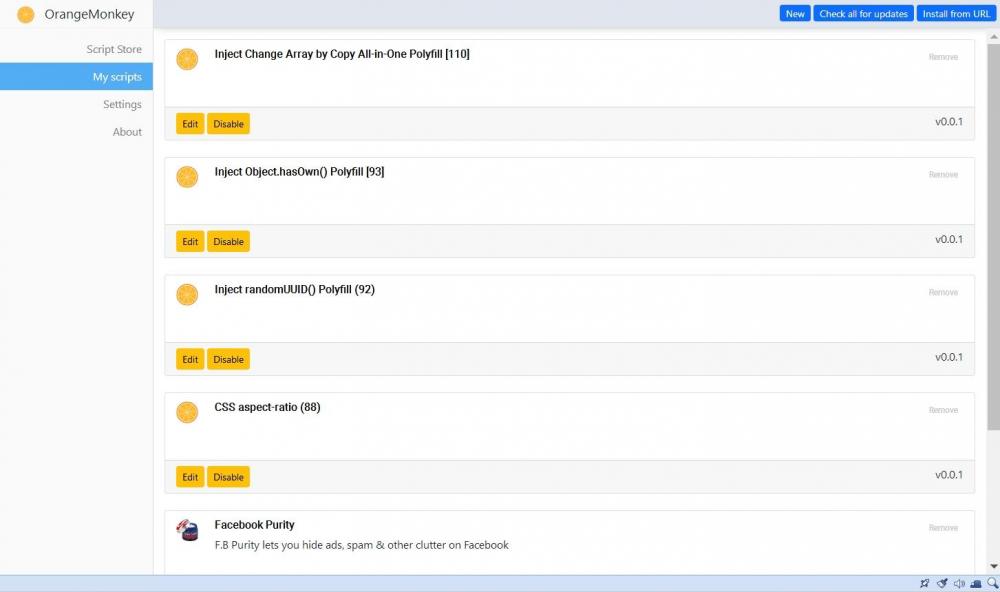Click the blue blocks icon in status bar

[976, 584]
